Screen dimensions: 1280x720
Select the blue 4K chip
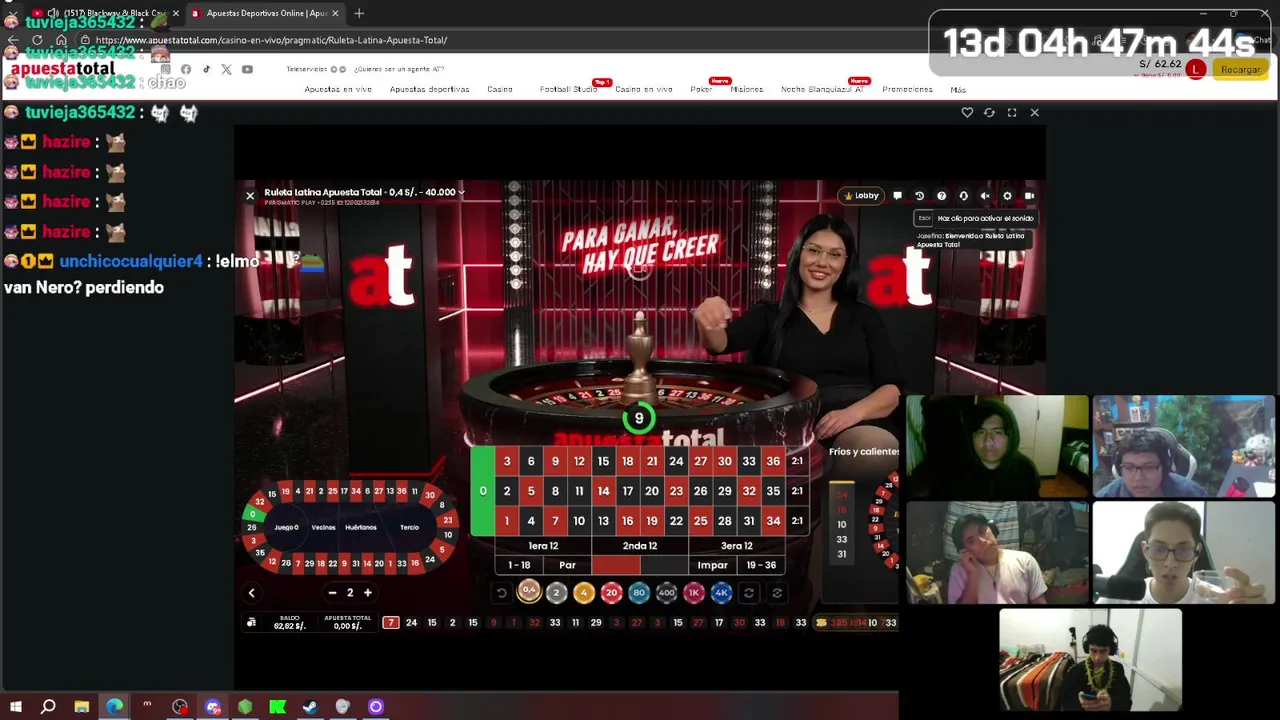(721, 593)
